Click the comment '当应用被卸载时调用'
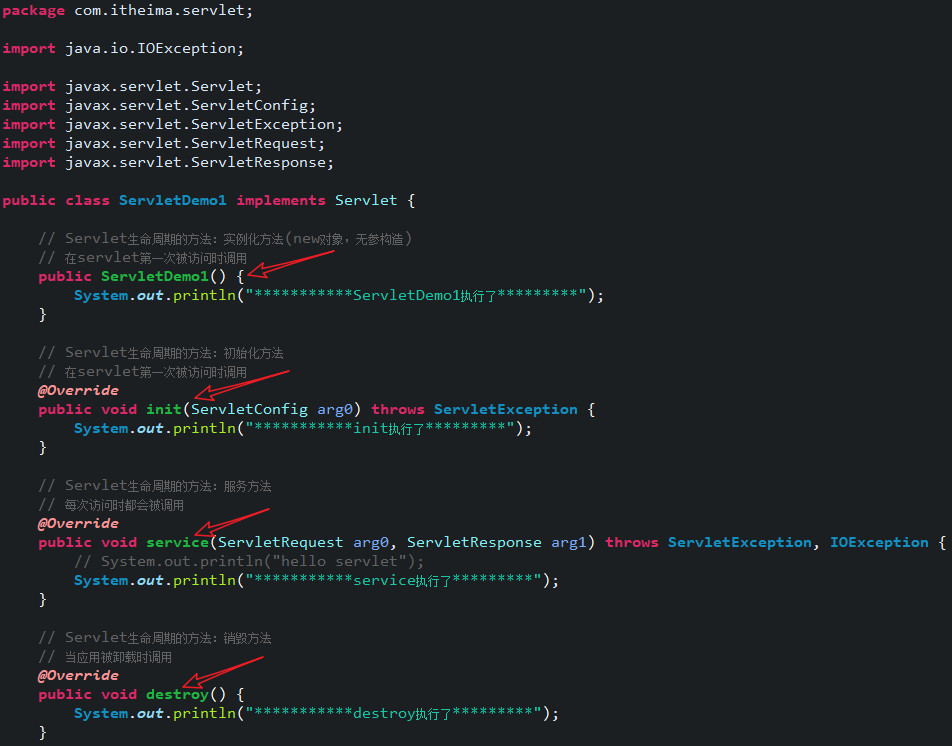The height and width of the screenshot is (746, 952). (x=105, y=657)
